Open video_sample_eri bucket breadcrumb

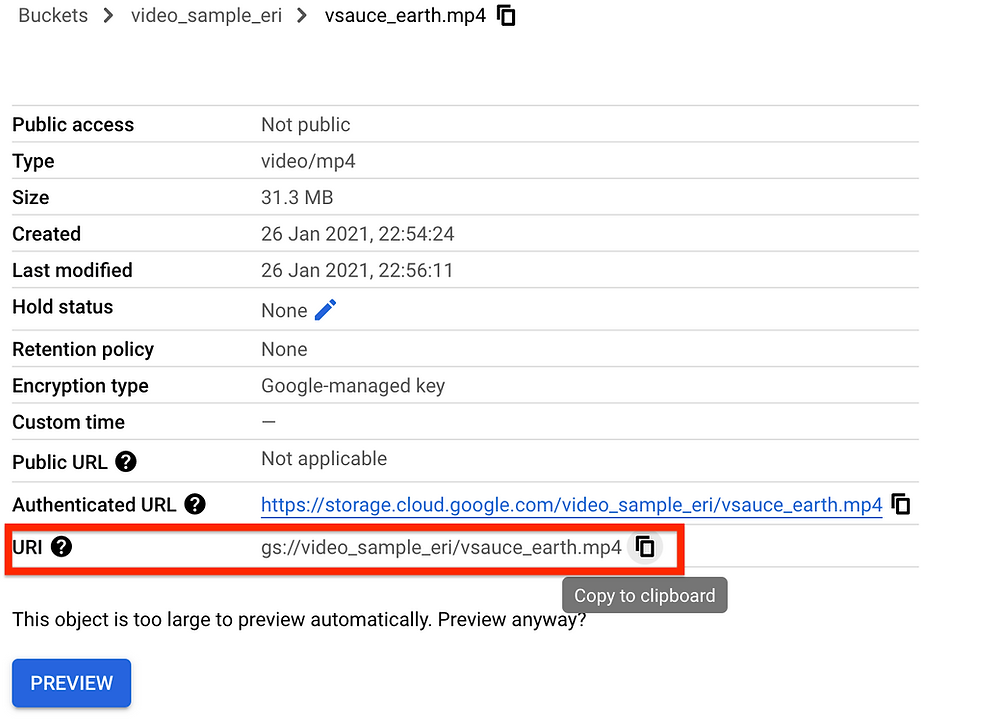pyautogui.click(x=206, y=15)
